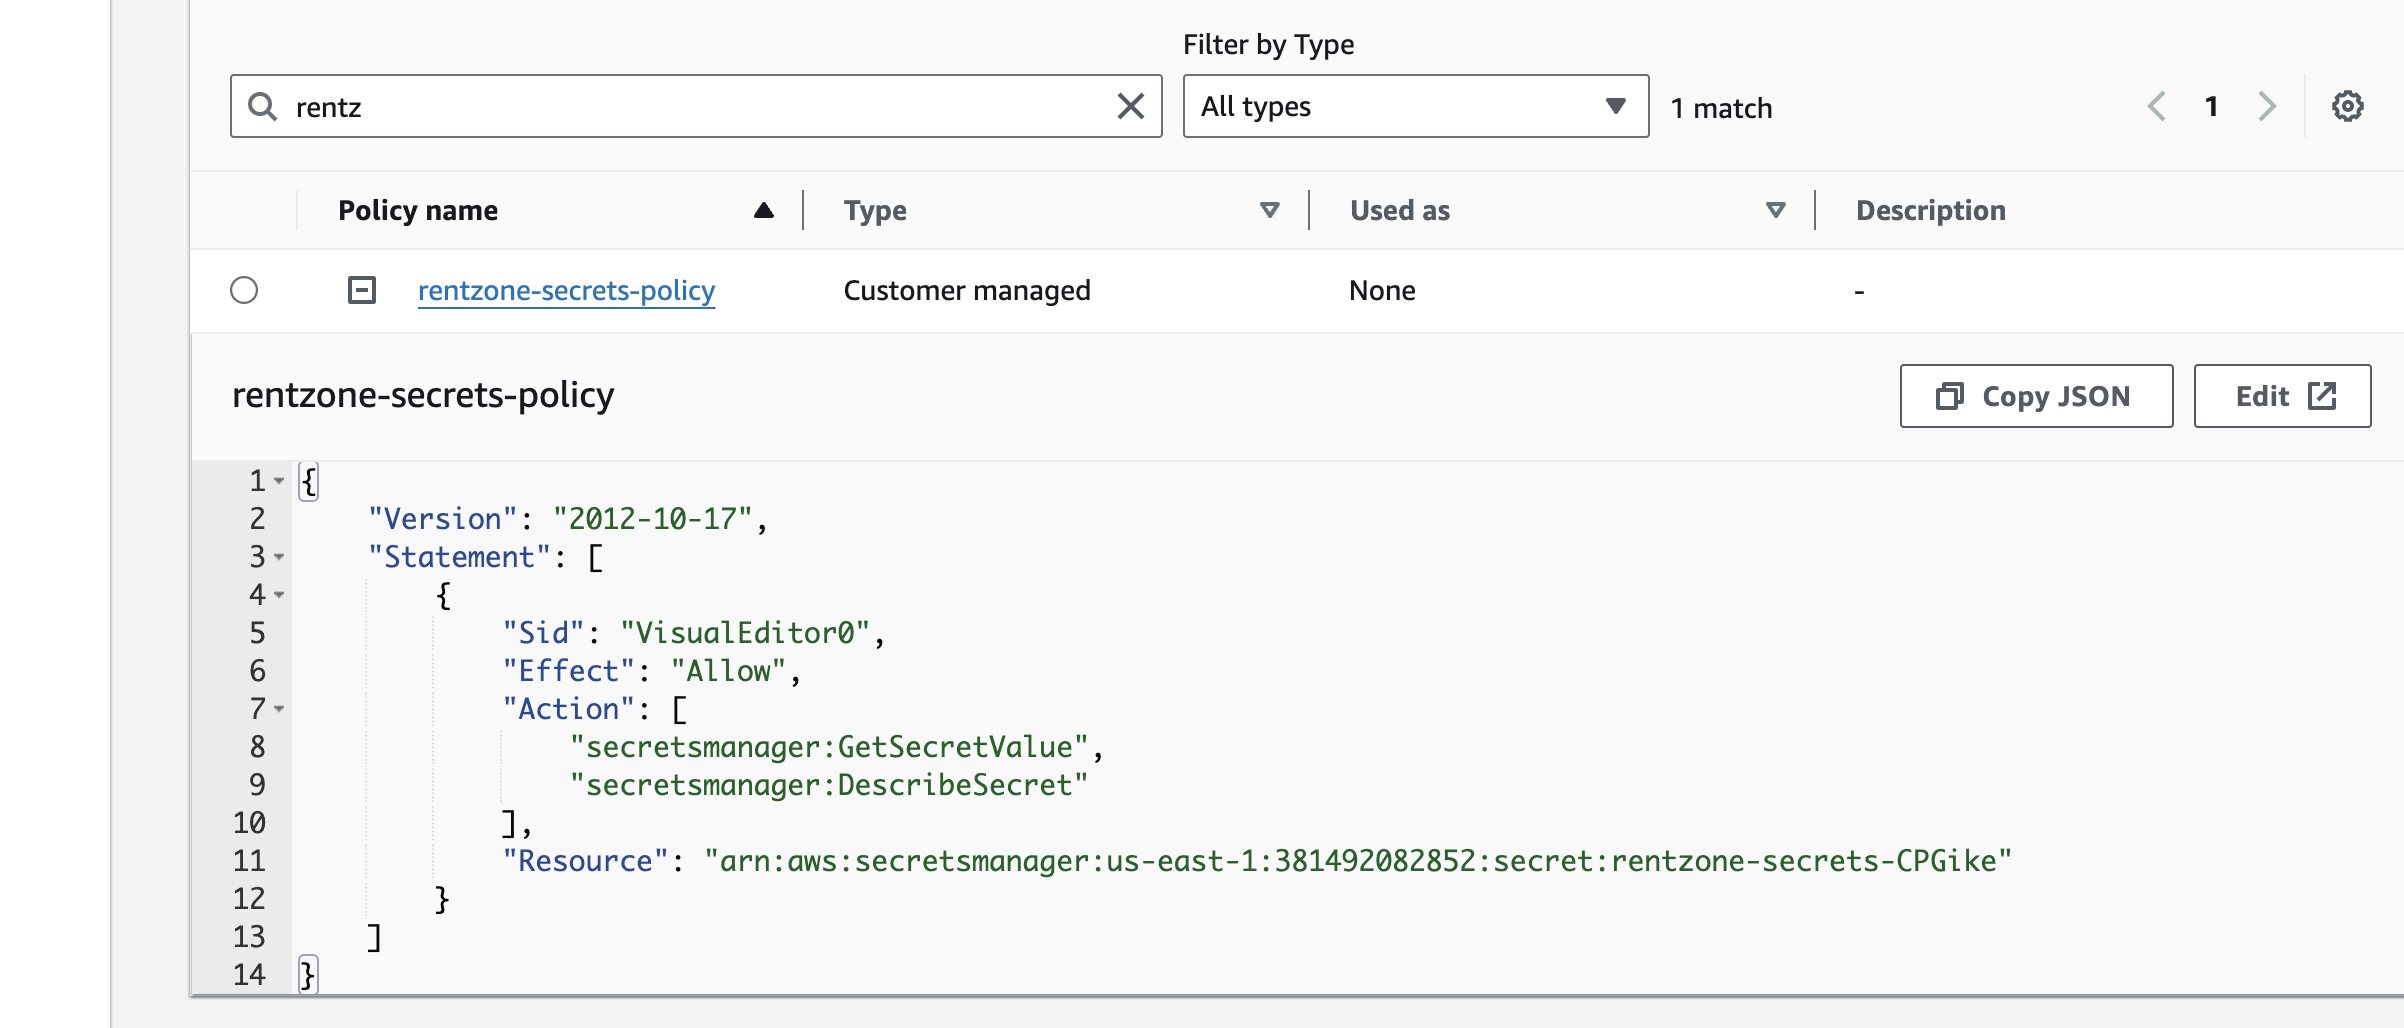The image size is (2404, 1028).
Task: Fold JSON at line 1
Action: [279, 481]
